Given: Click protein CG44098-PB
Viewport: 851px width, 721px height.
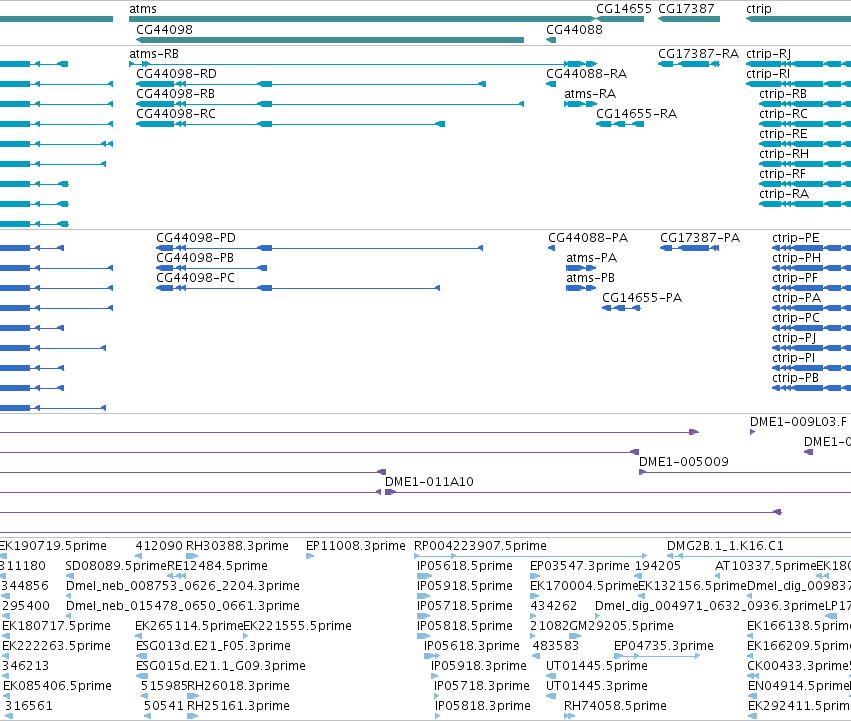Looking at the screenshot, I should [212, 268].
